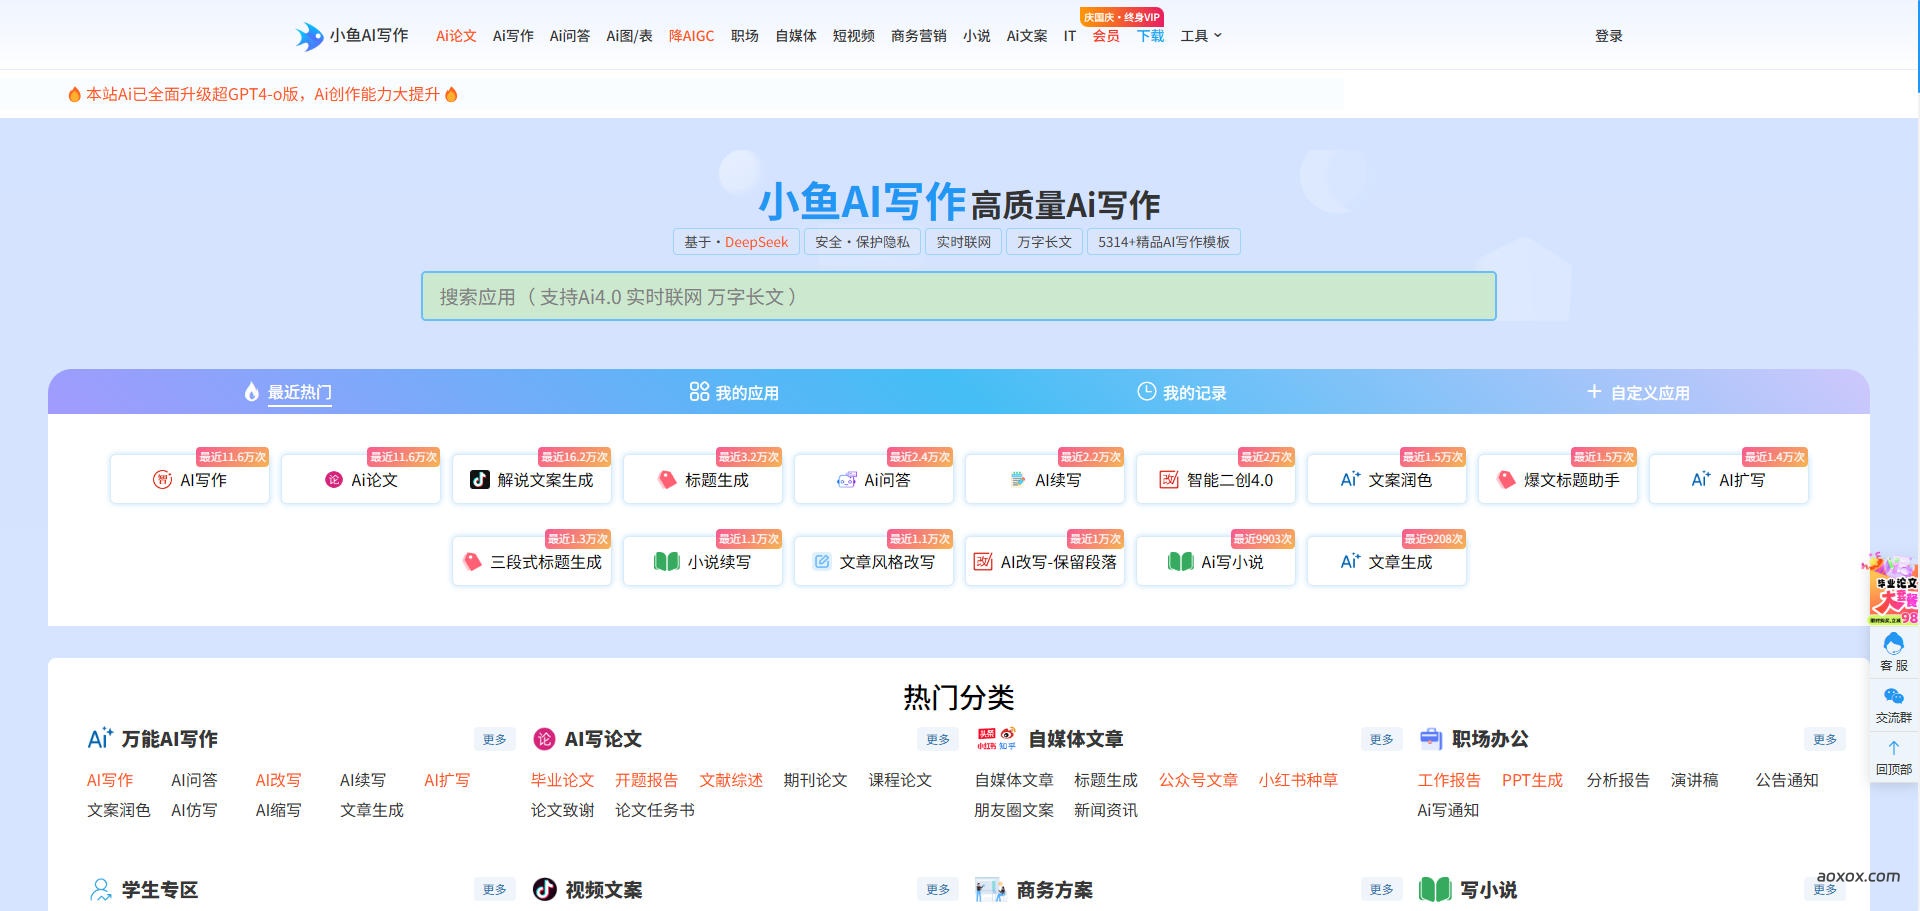Click the 交流群 chat group icon
Image resolution: width=1920 pixels, height=911 pixels.
point(1893,698)
